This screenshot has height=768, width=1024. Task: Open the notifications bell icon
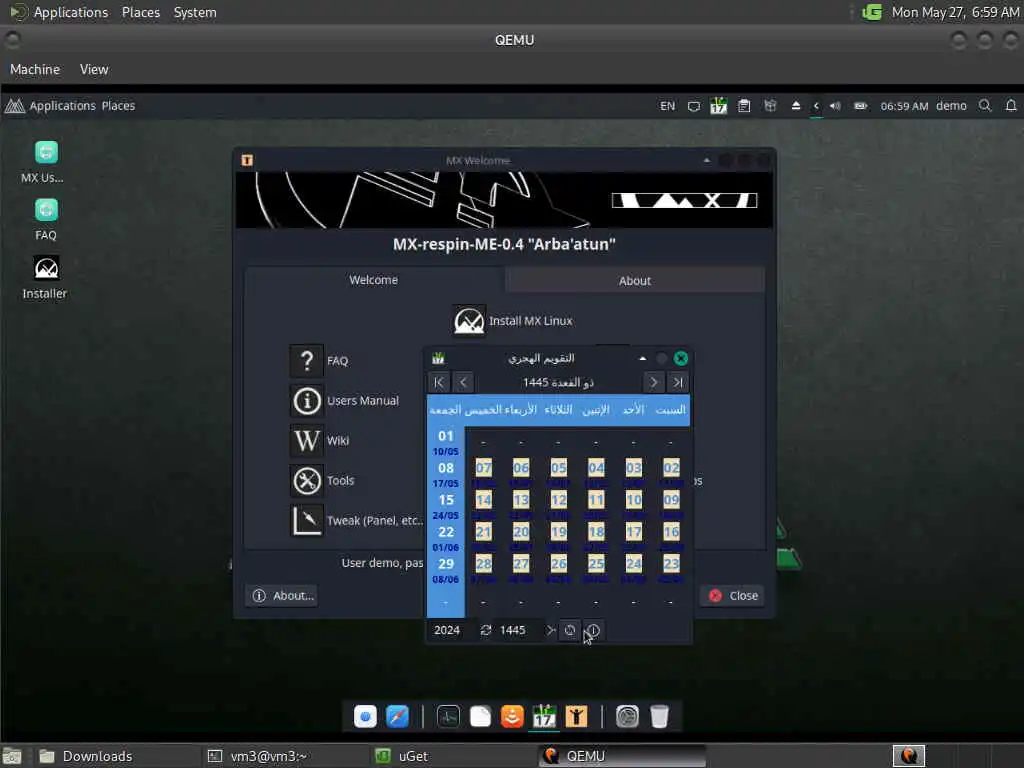[x=1011, y=106]
